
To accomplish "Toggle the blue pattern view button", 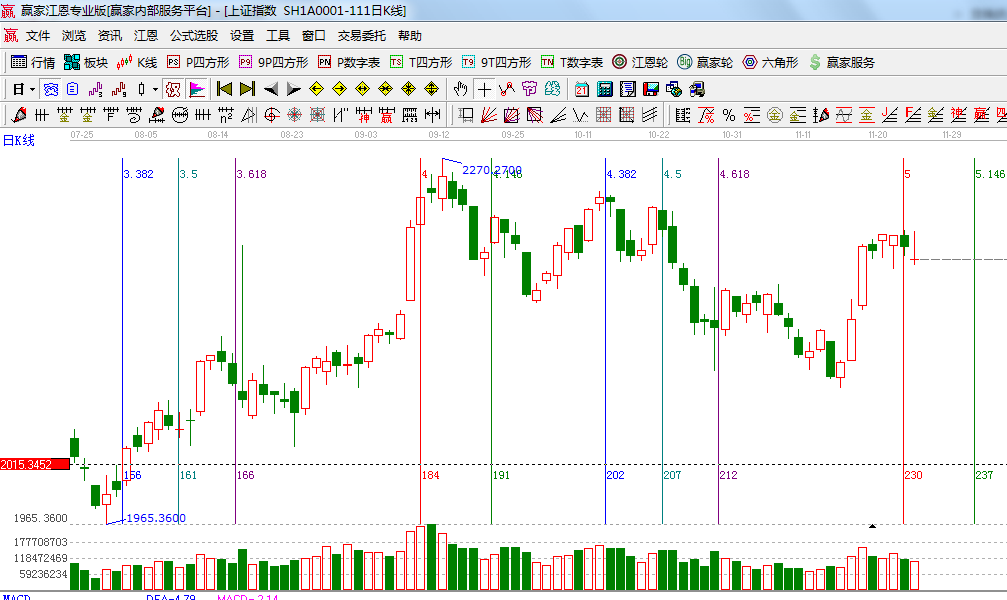I will click(x=50, y=89).
